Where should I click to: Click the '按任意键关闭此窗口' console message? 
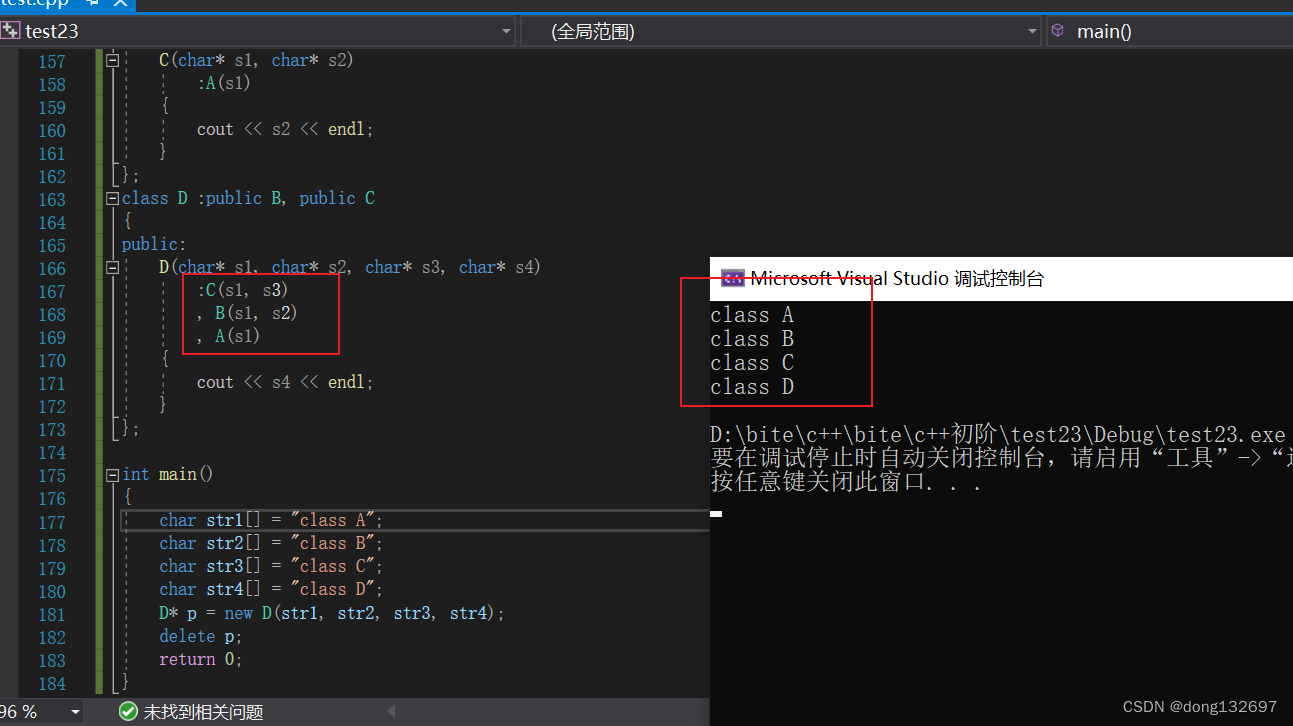point(846,482)
